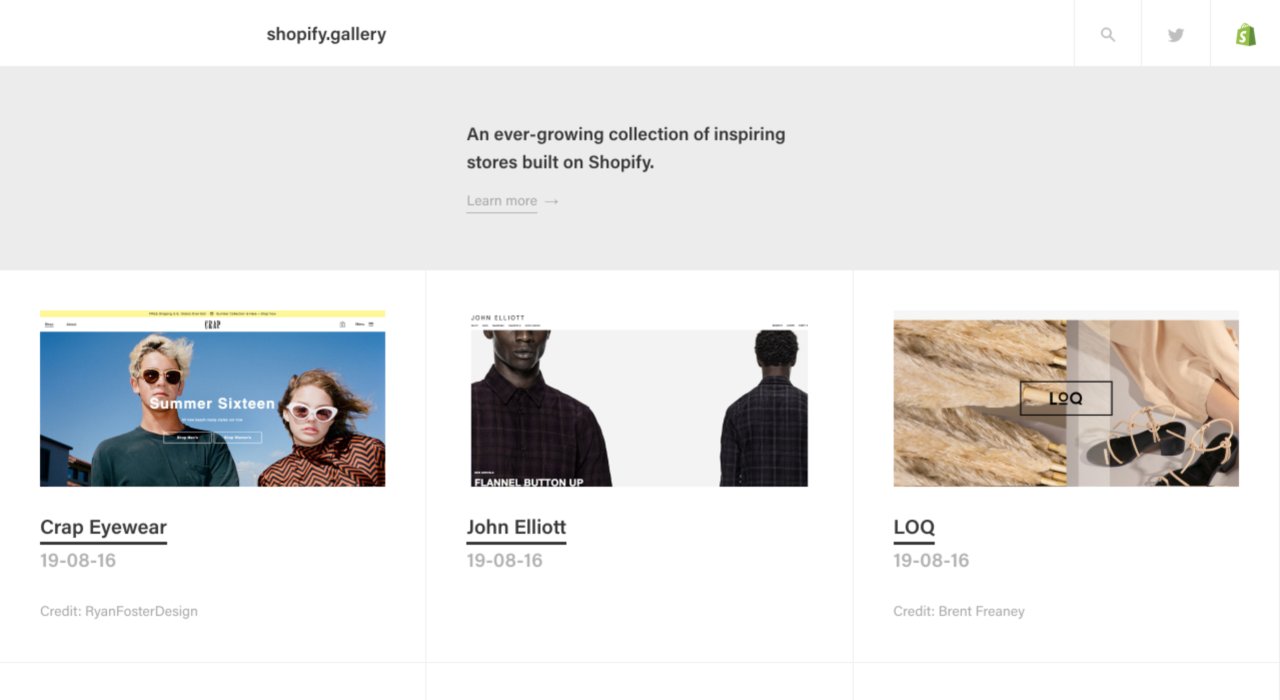Click the arrow next to Learn more
Viewport: 1280px width, 700px height.
click(x=551, y=201)
